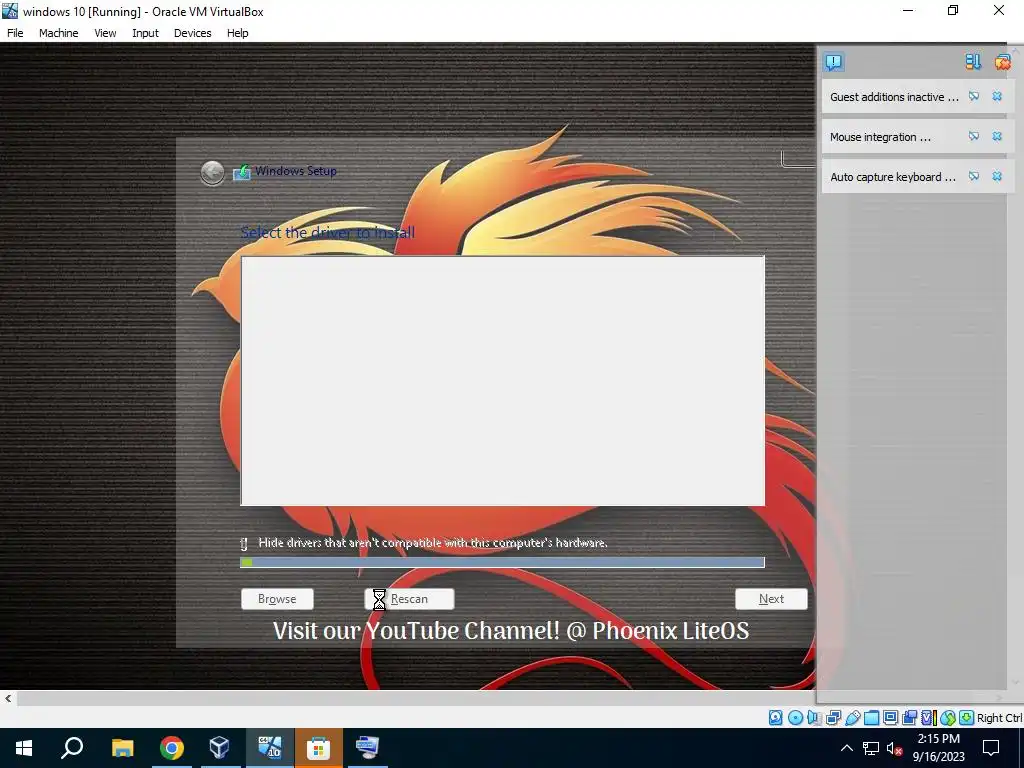
Task: Open the monitor-shaped taskbar app icon
Action: (368, 748)
